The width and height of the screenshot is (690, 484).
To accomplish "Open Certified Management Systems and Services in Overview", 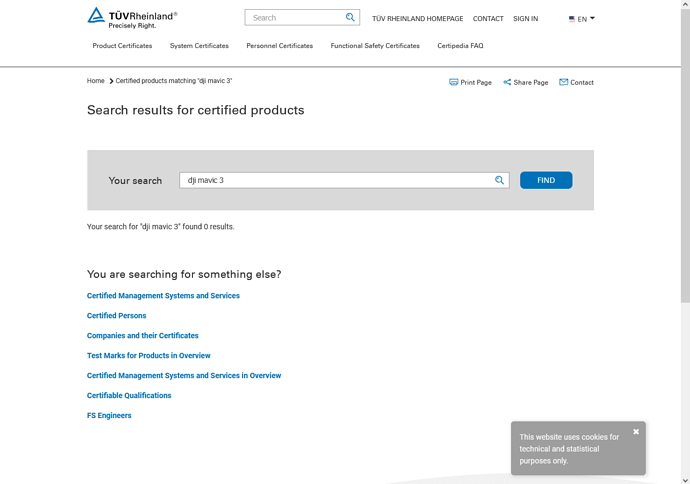I will pyautogui.click(x=184, y=375).
